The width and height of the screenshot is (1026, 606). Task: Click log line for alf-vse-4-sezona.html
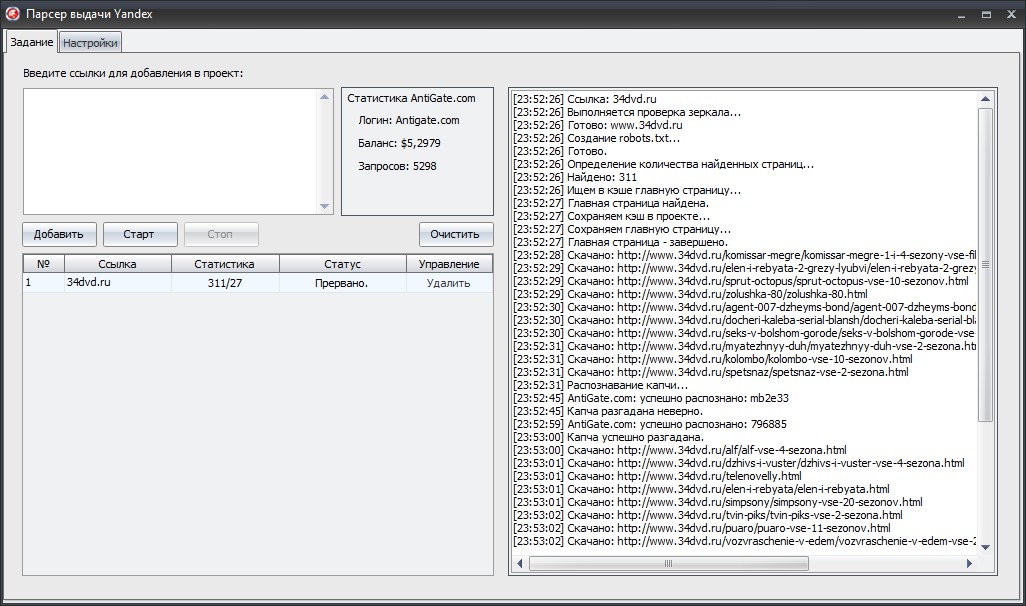pos(680,450)
